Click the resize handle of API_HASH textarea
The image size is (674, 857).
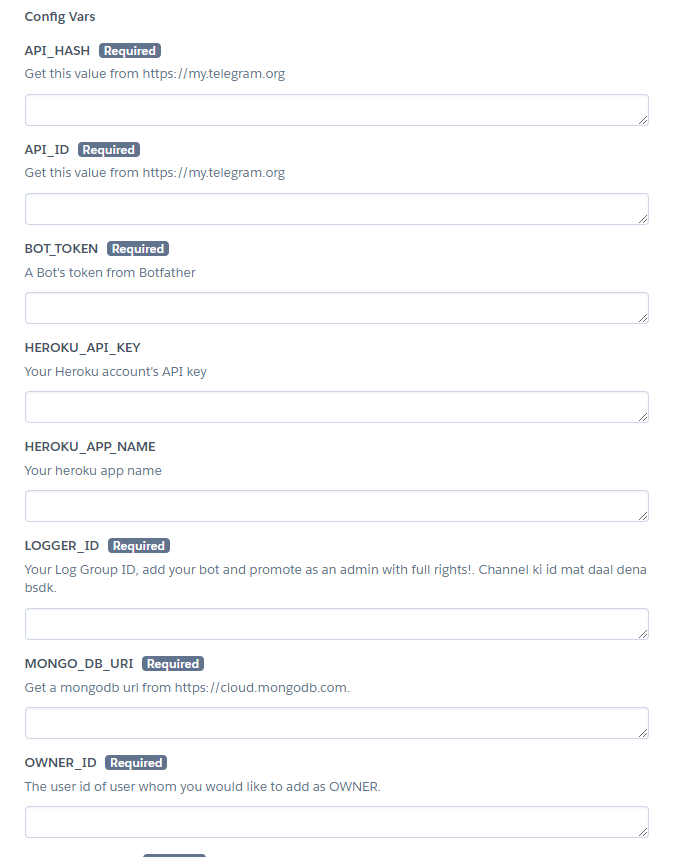(642, 119)
